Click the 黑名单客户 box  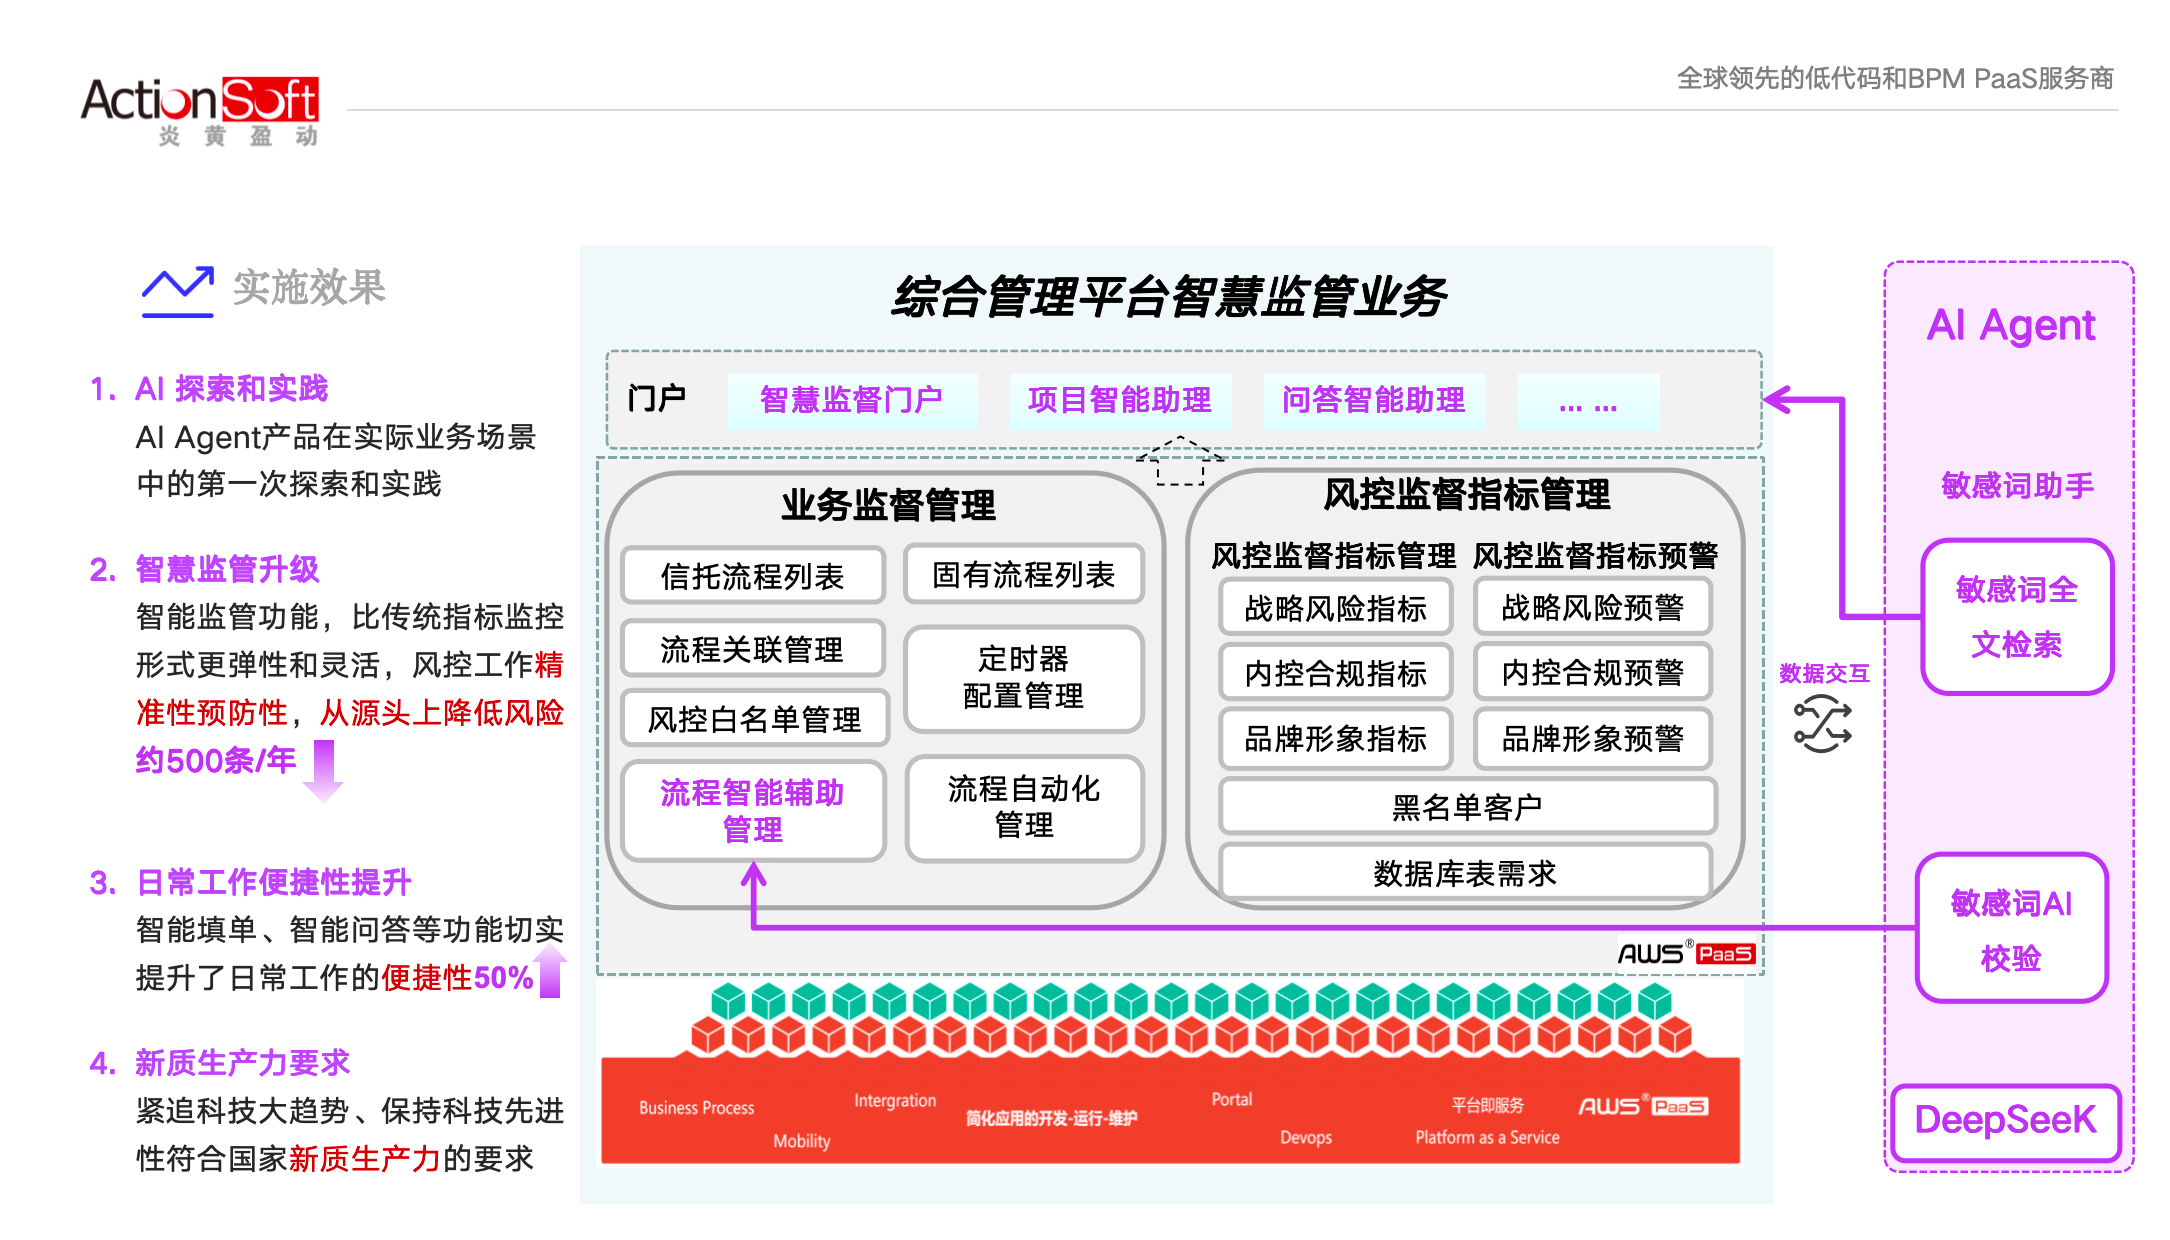coord(1467,806)
